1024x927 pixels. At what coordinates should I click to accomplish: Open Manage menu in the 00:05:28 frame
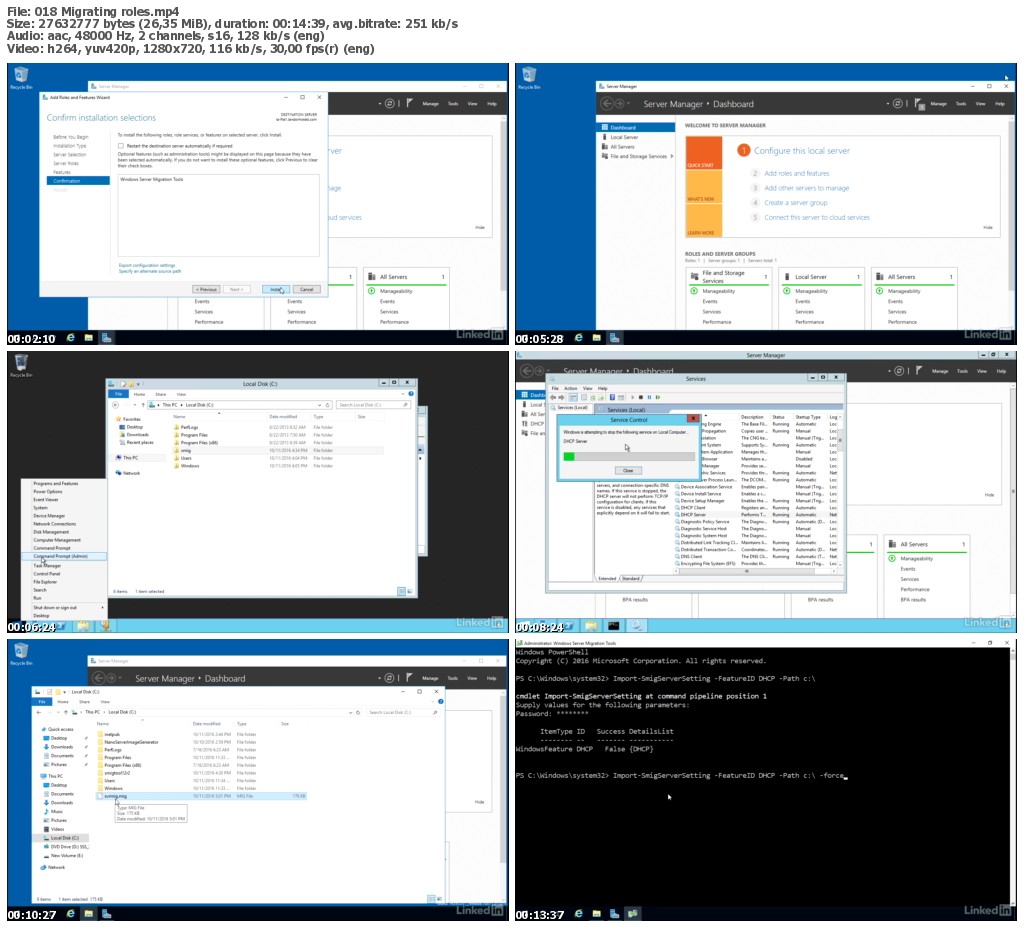pos(938,104)
